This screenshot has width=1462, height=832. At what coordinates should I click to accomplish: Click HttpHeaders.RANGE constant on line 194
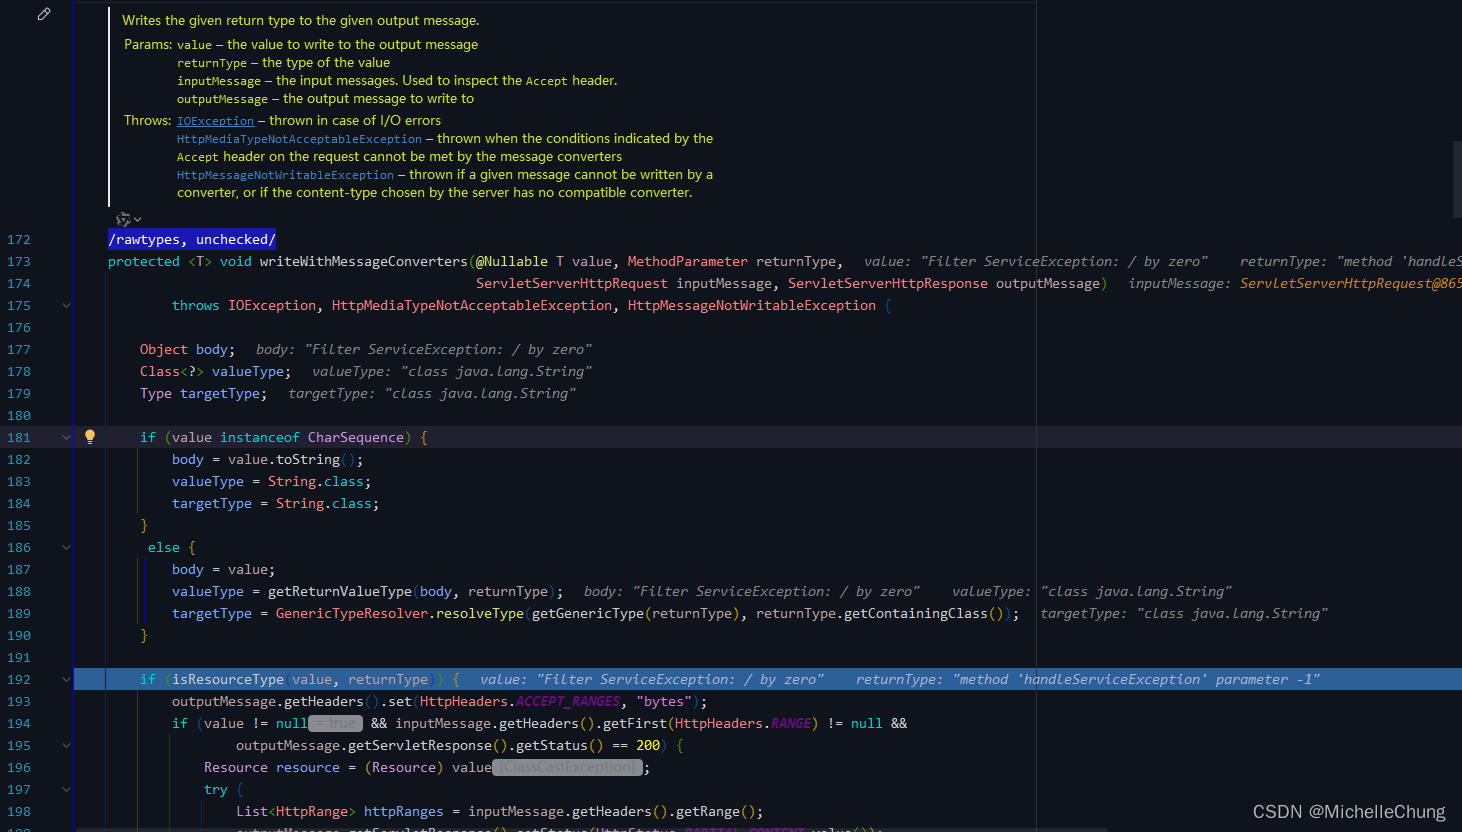(744, 723)
